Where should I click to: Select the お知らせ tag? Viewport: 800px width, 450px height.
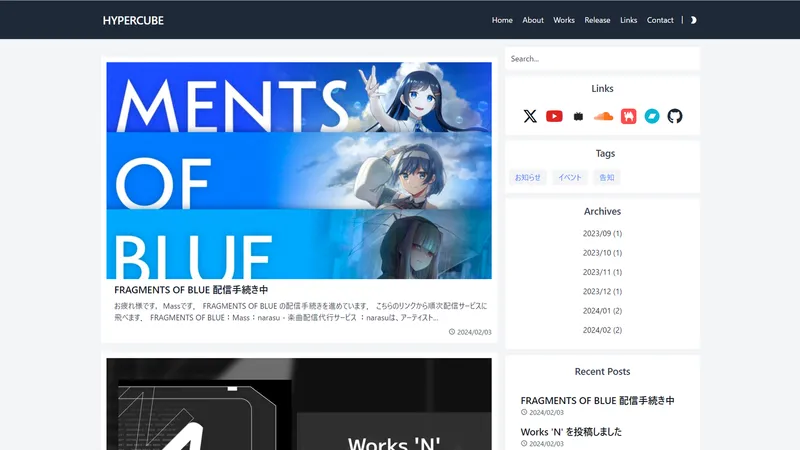(x=528, y=178)
